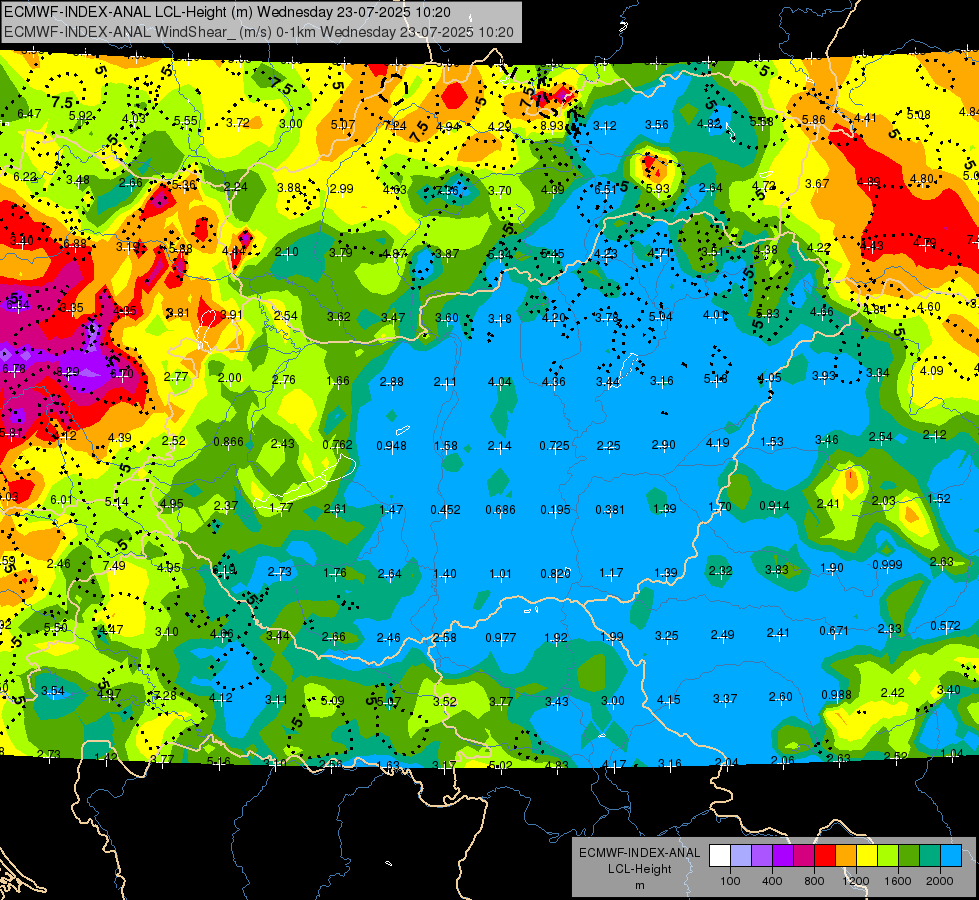Click the magenta swatch in the legend
Image resolution: width=979 pixels, height=900 pixels.
tap(804, 856)
